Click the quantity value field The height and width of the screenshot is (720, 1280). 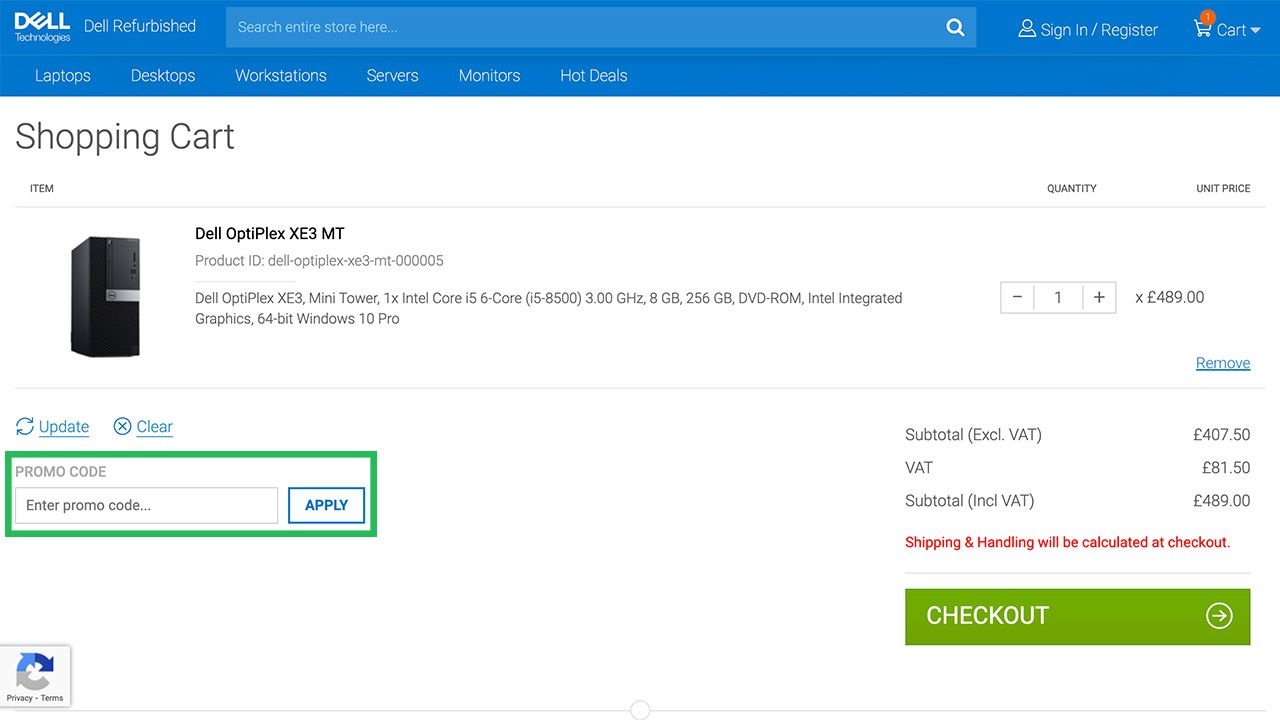pyautogui.click(x=1058, y=297)
